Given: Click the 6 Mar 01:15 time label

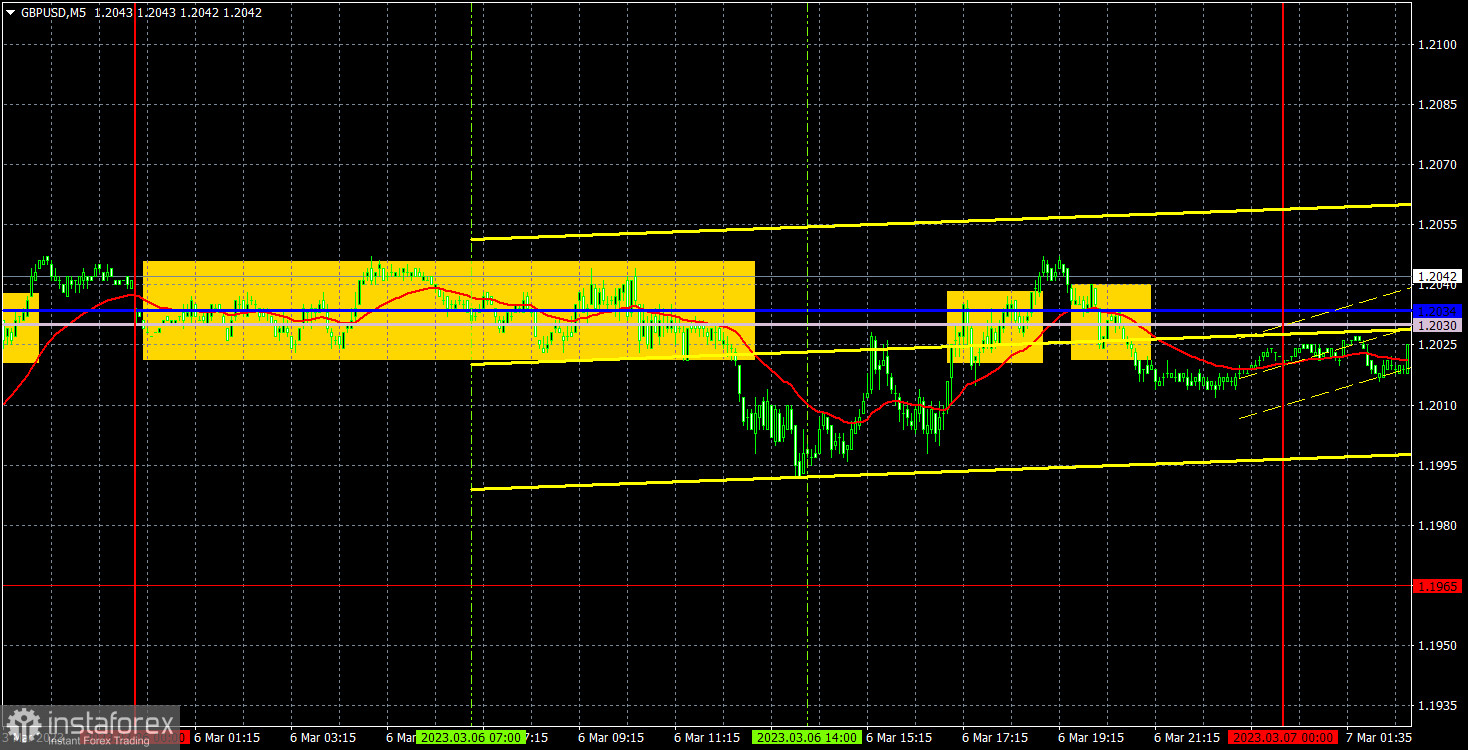Looking at the screenshot, I should [227, 738].
